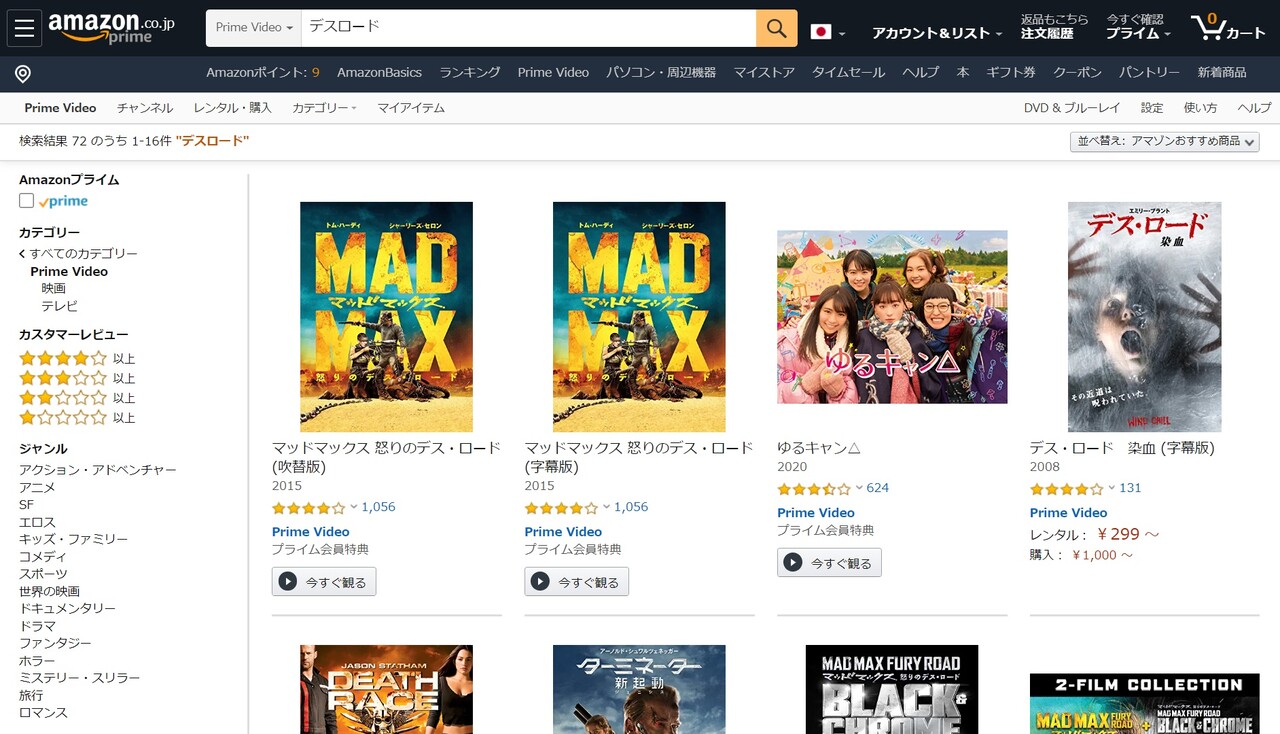Expand the カテゴリー submenu
This screenshot has width=1280, height=734.
point(324,107)
